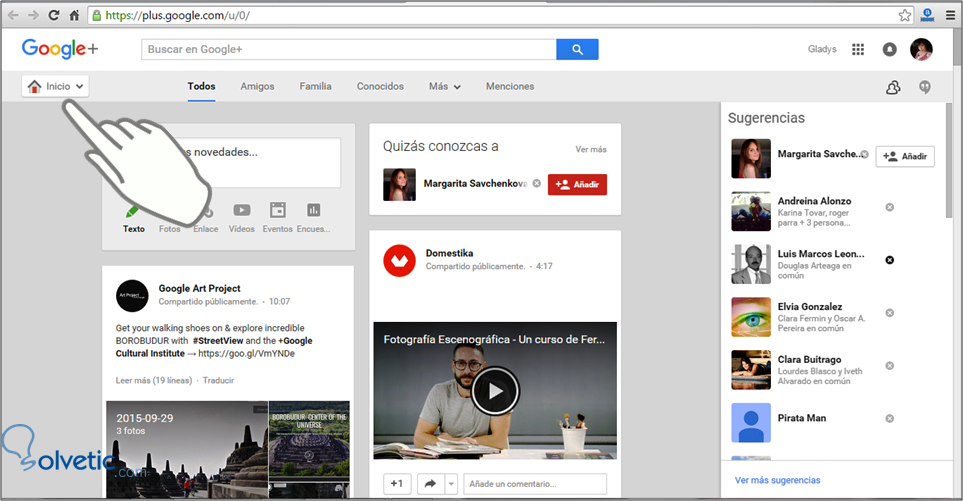
Task: Click Leer más (19 líneas) link
Action: pos(154,380)
